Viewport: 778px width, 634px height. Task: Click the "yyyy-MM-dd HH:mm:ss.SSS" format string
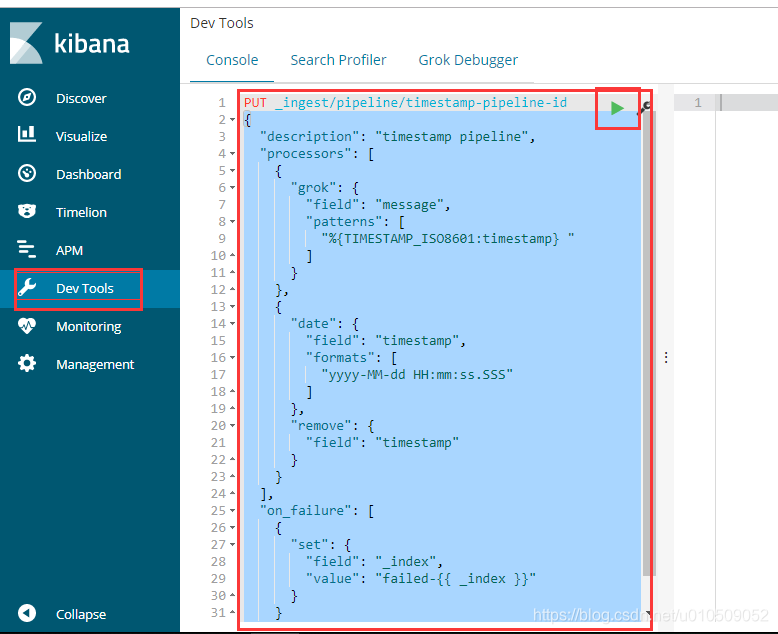click(x=417, y=375)
